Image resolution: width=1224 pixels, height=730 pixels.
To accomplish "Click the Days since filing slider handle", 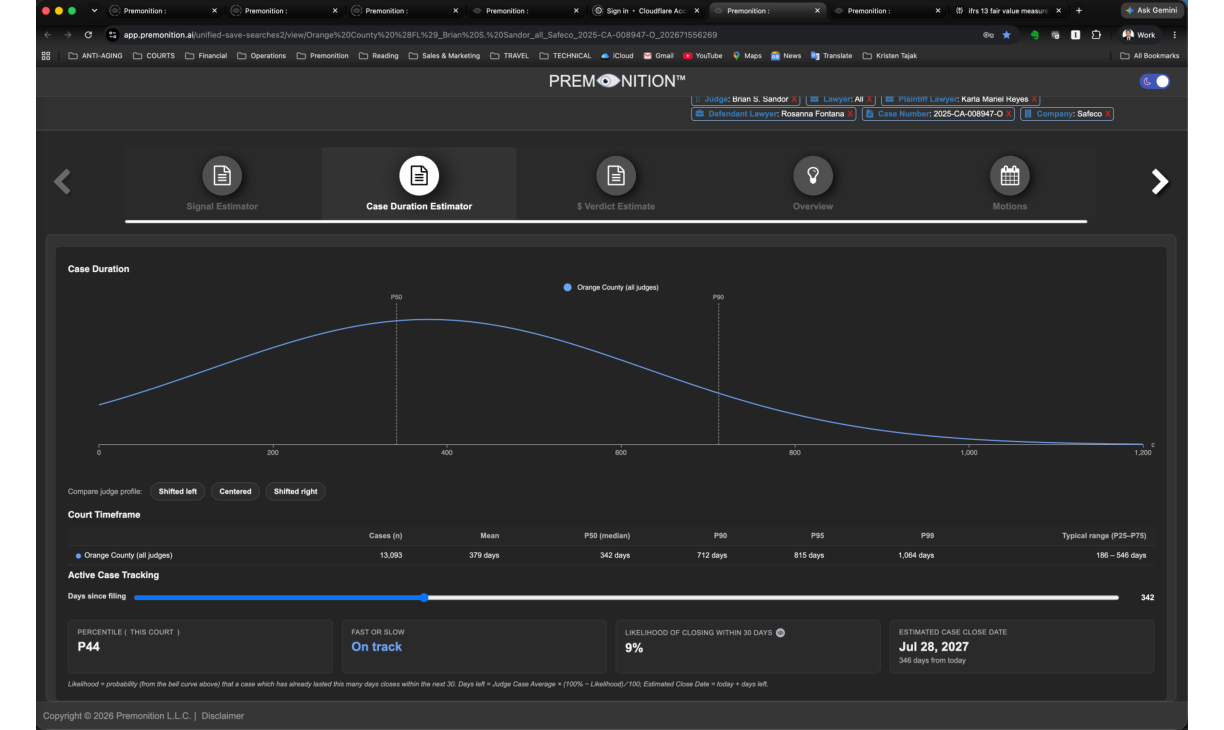I will [x=424, y=597].
